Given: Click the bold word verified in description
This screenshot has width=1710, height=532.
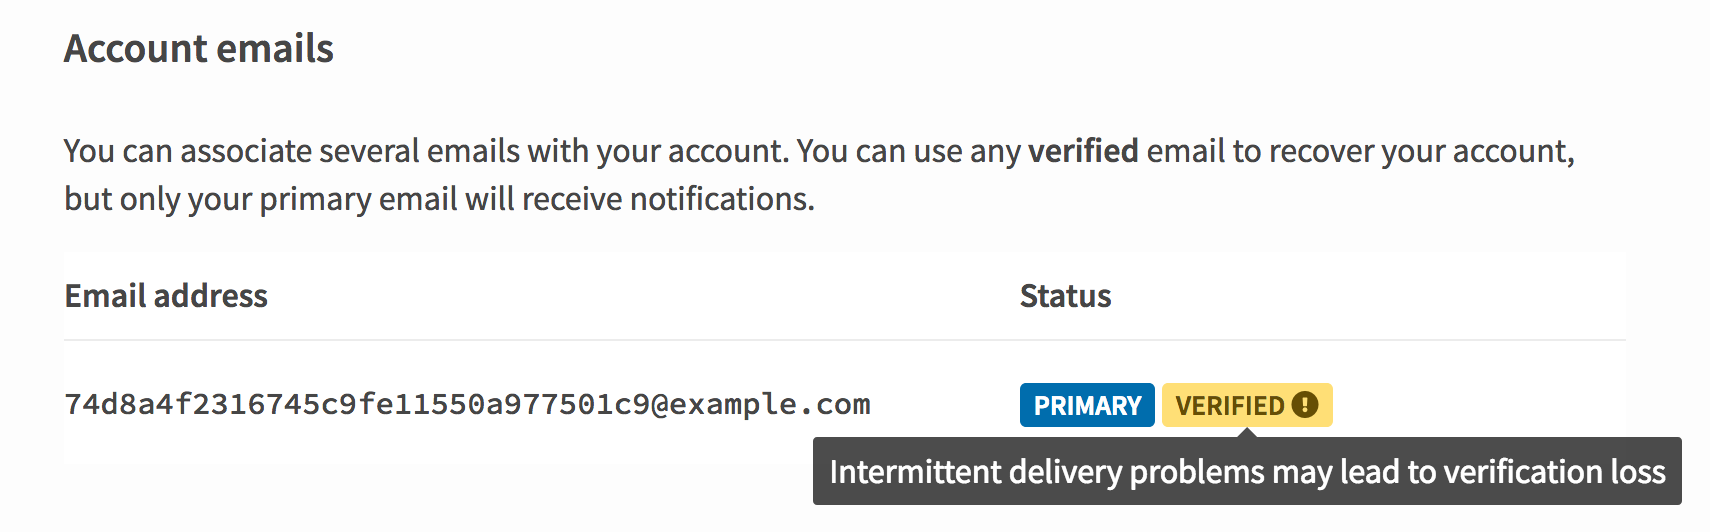Looking at the screenshot, I should click(1083, 151).
